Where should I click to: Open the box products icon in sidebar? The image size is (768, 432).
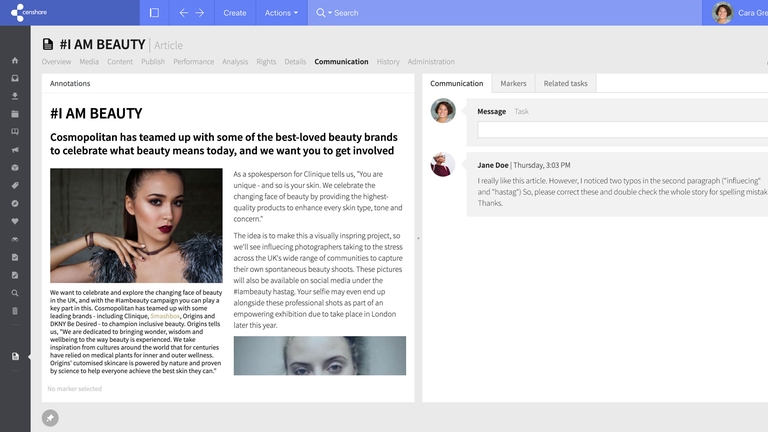15,168
